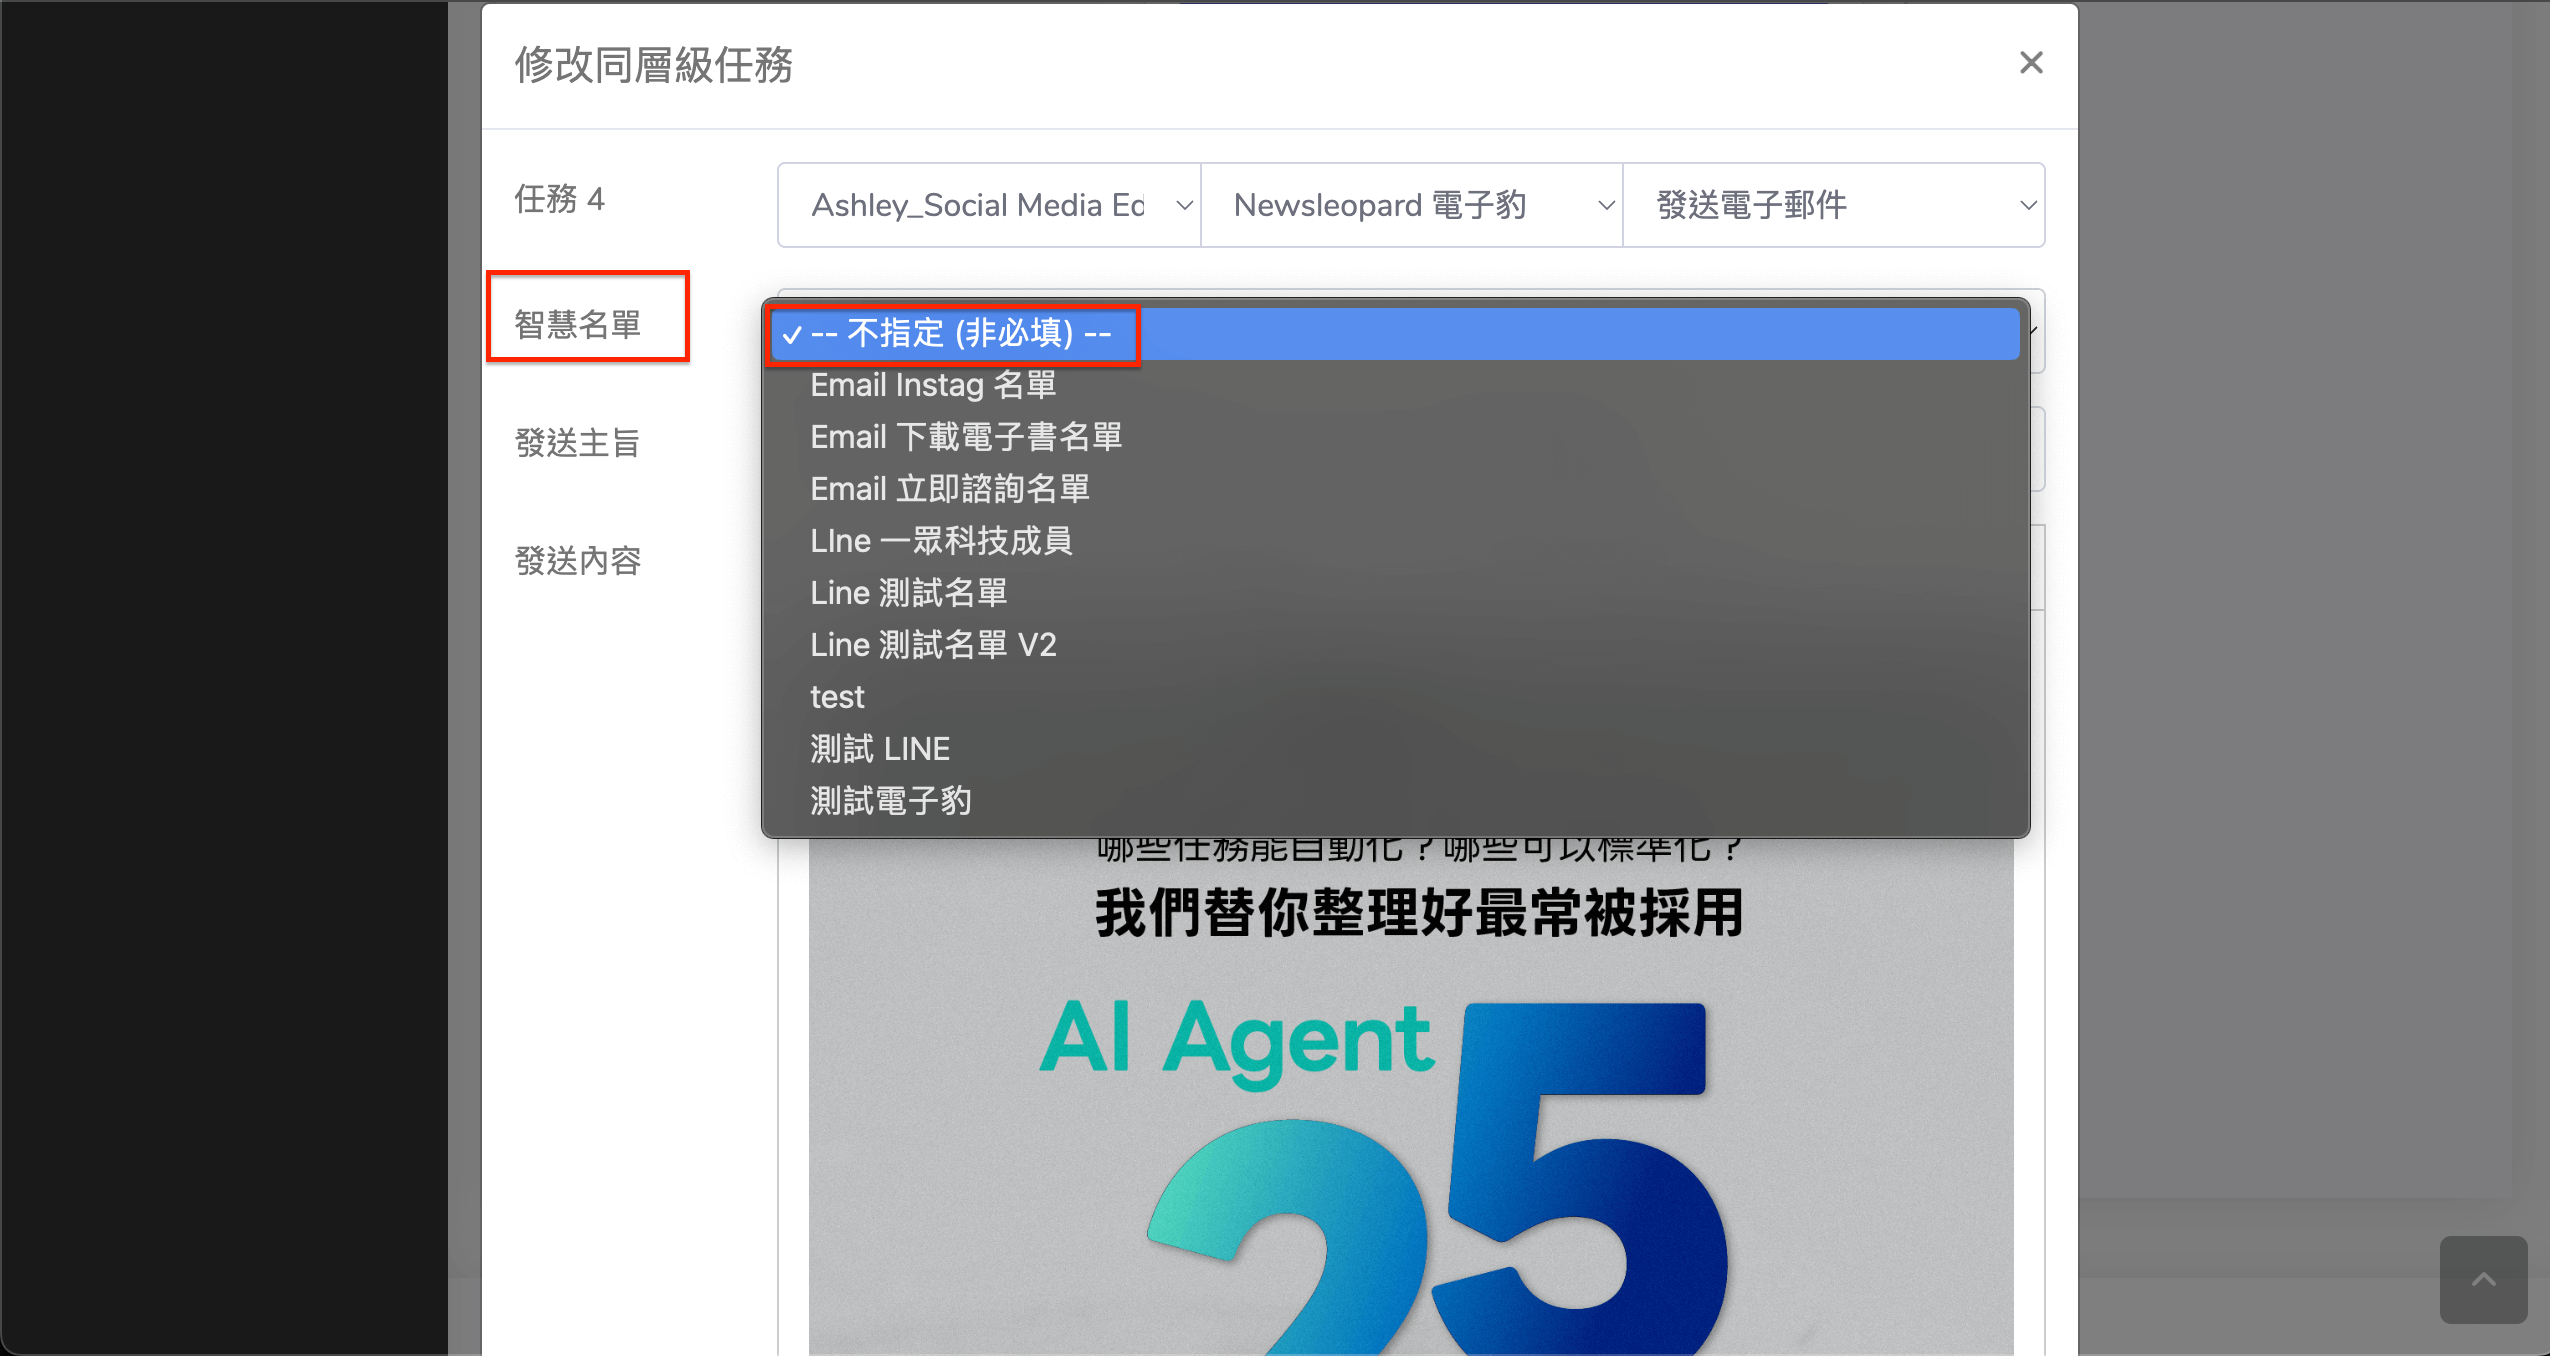The image size is (2550, 1356).
Task: Open the Ashley_Social Media dropdown
Action: [x=989, y=205]
